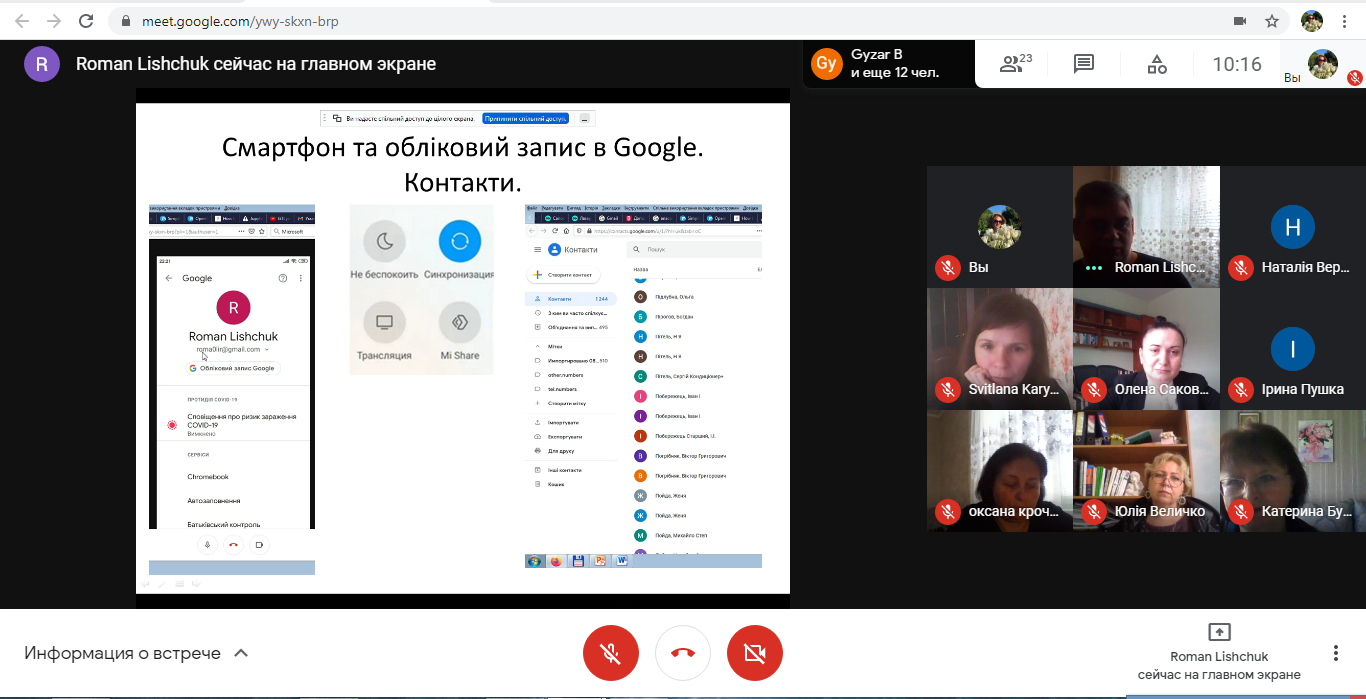The height and width of the screenshot is (699, 1366).
Task: Open the meeting chat panel
Action: (x=1084, y=65)
